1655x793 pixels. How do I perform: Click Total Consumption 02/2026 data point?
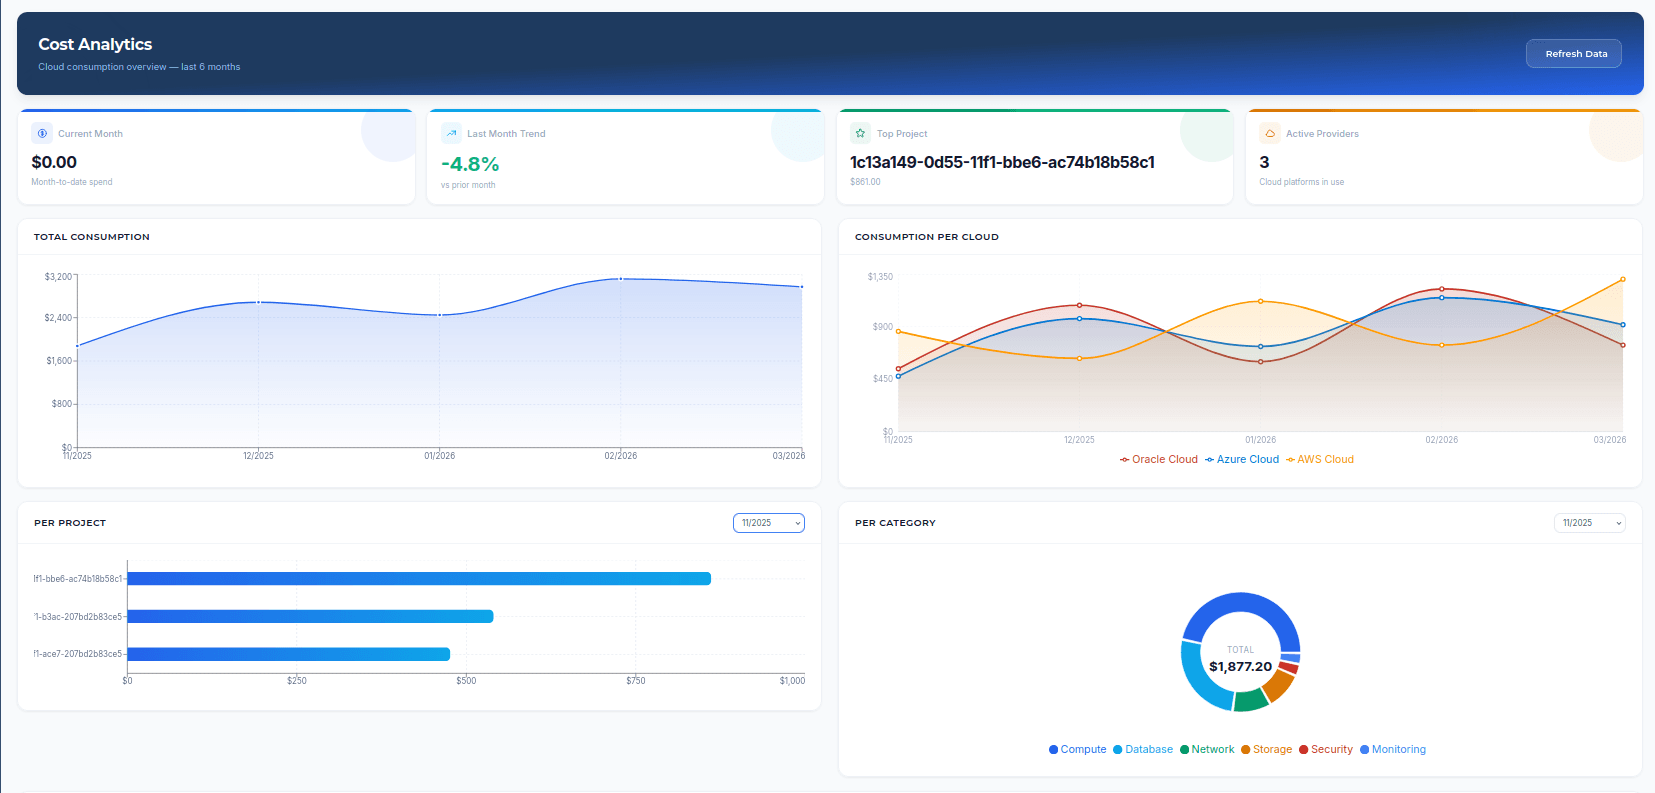621,279
